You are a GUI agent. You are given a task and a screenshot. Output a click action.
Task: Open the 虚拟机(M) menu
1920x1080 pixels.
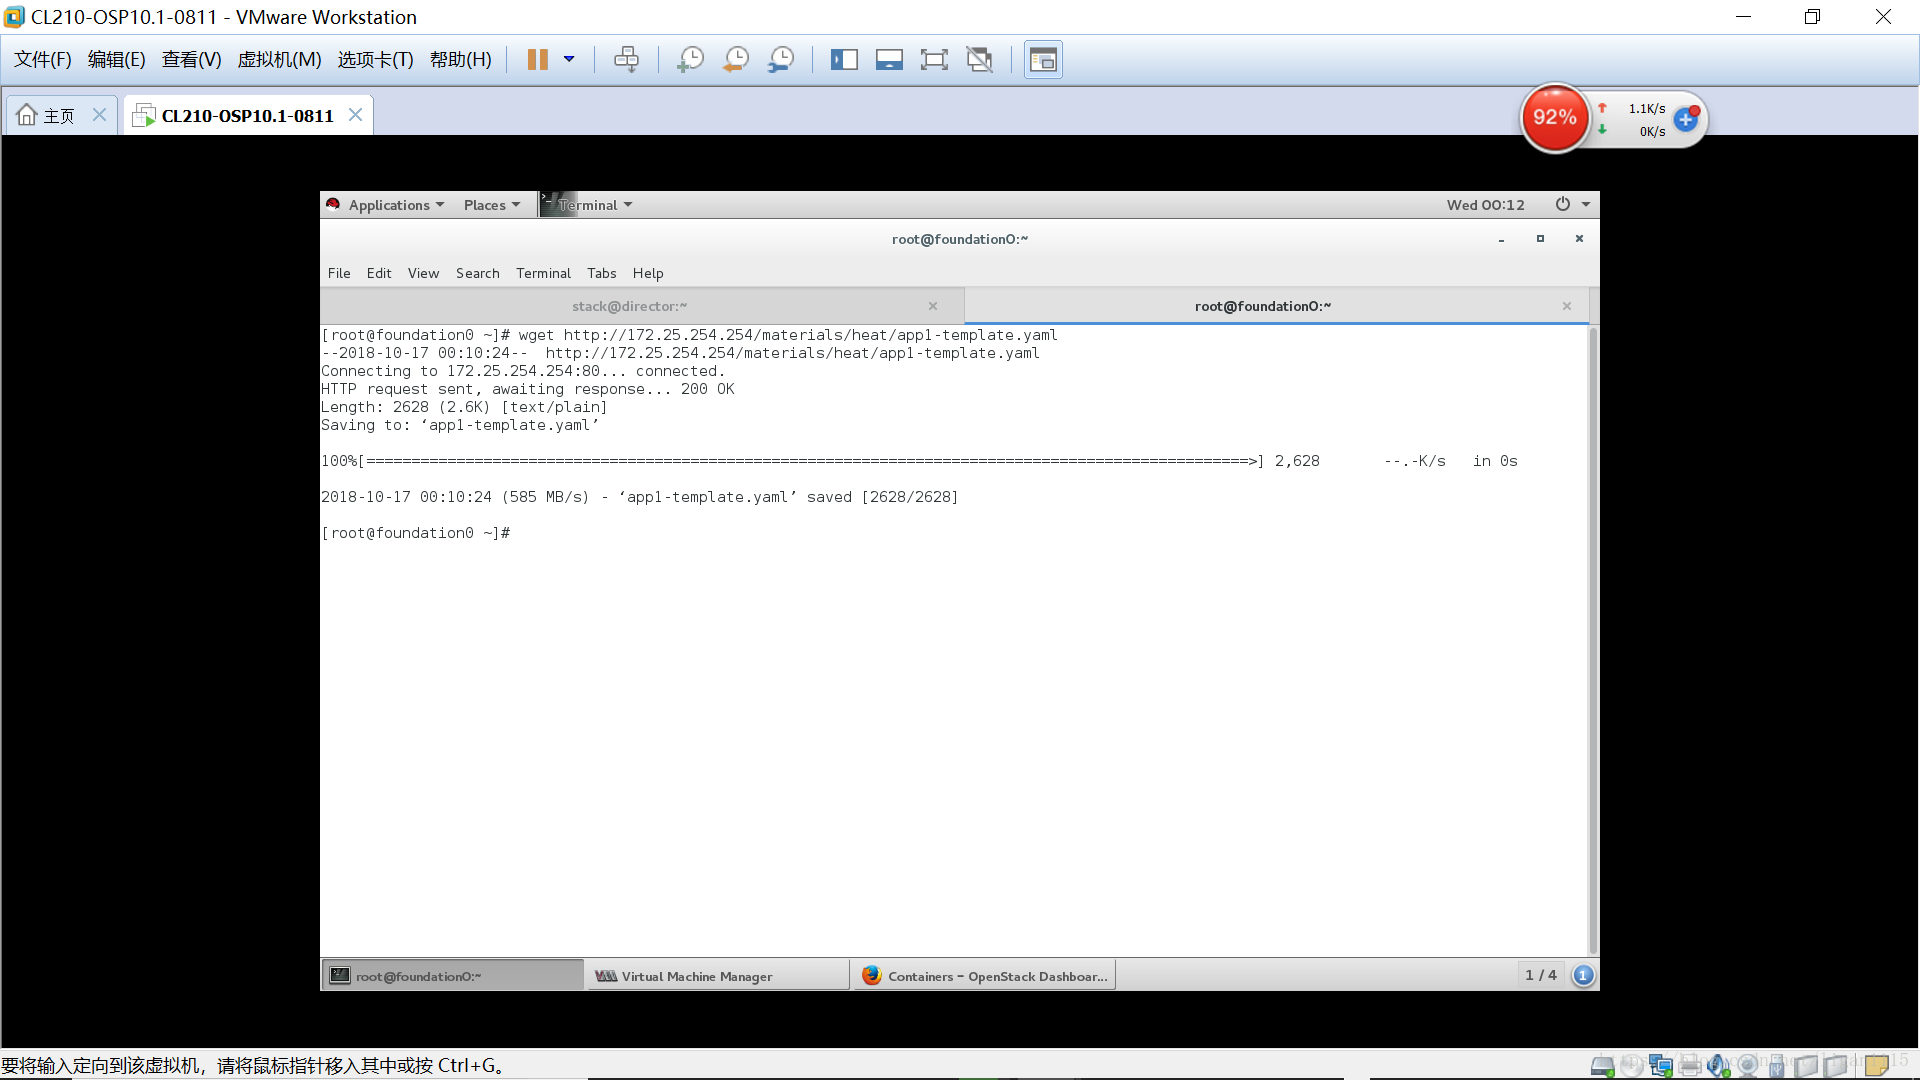(279, 60)
